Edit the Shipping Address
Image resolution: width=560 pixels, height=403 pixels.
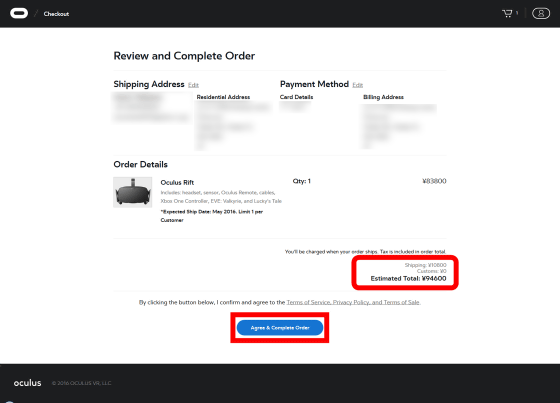tap(193, 85)
